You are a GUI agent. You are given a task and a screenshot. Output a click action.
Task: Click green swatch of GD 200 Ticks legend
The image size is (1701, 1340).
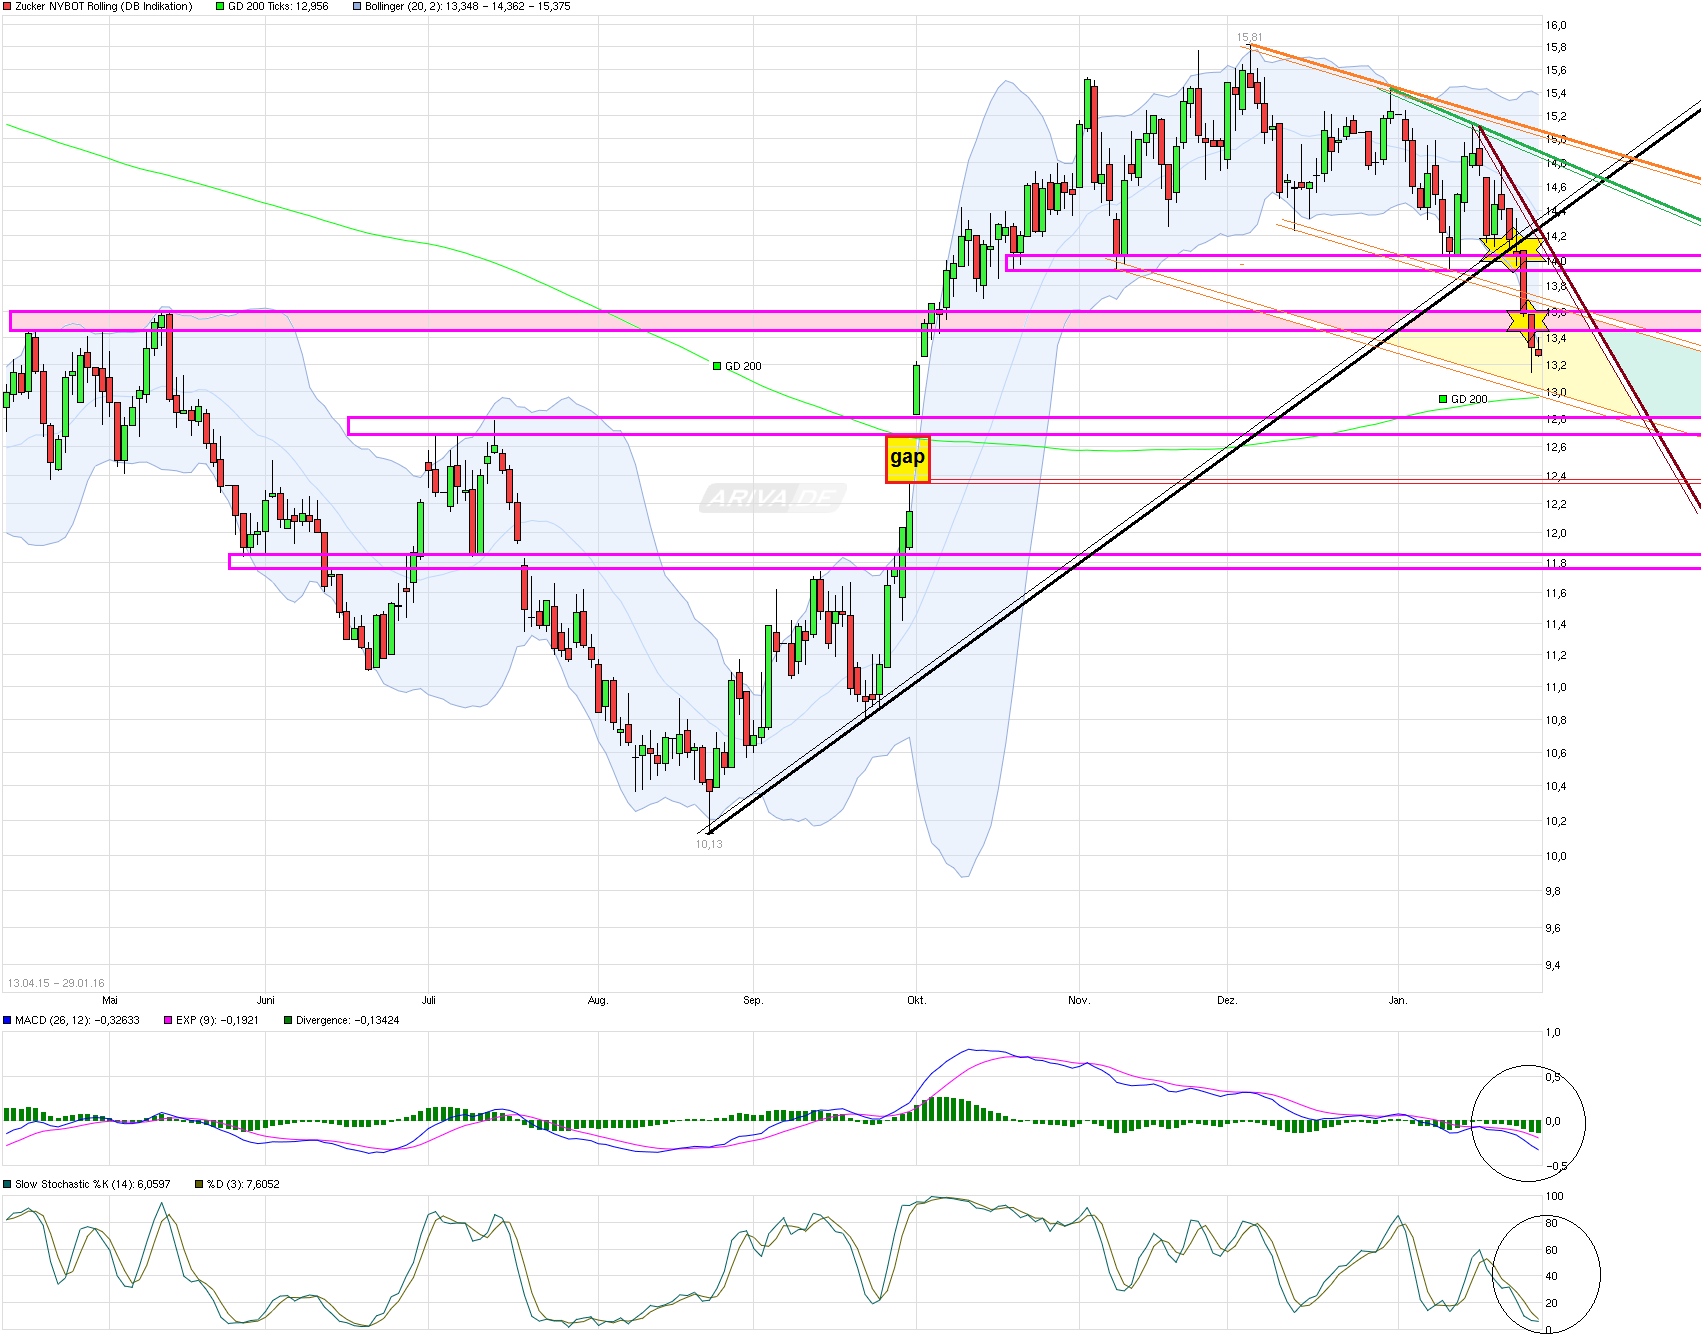point(221,7)
